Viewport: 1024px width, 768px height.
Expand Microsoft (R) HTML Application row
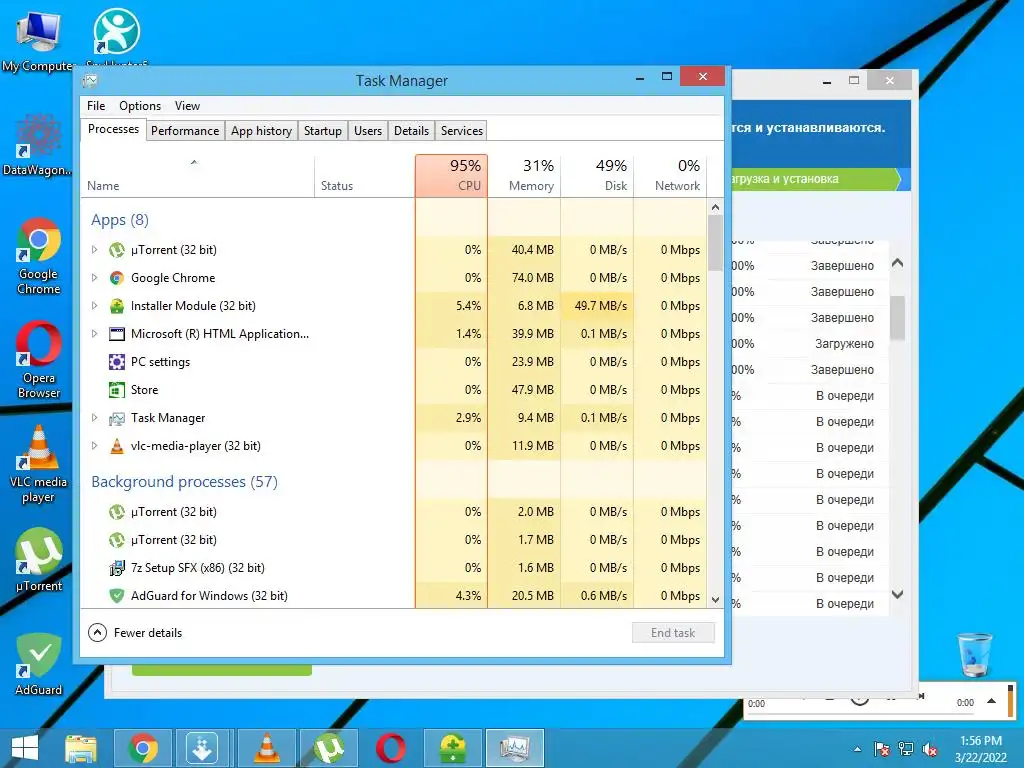[94, 334]
